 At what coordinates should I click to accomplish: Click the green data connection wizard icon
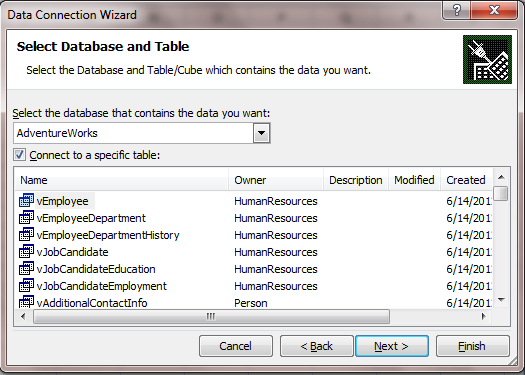click(487, 59)
